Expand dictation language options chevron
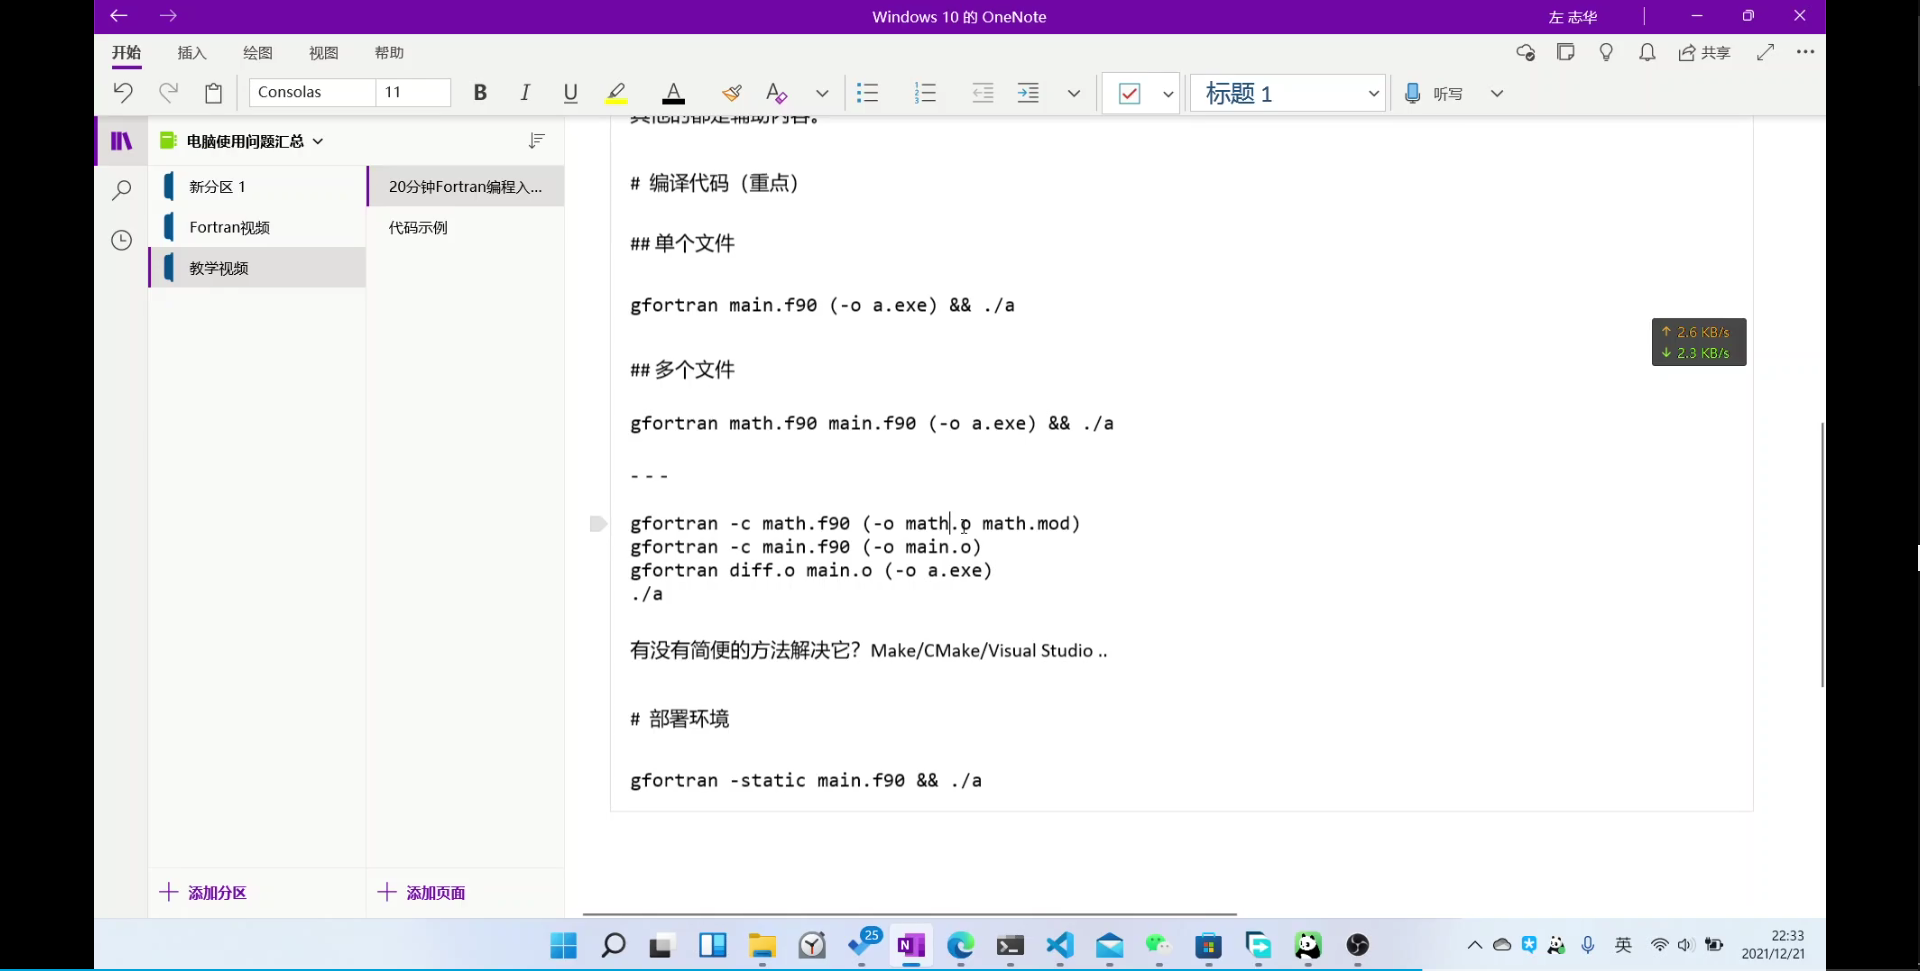This screenshot has width=1920, height=971. point(1497,93)
